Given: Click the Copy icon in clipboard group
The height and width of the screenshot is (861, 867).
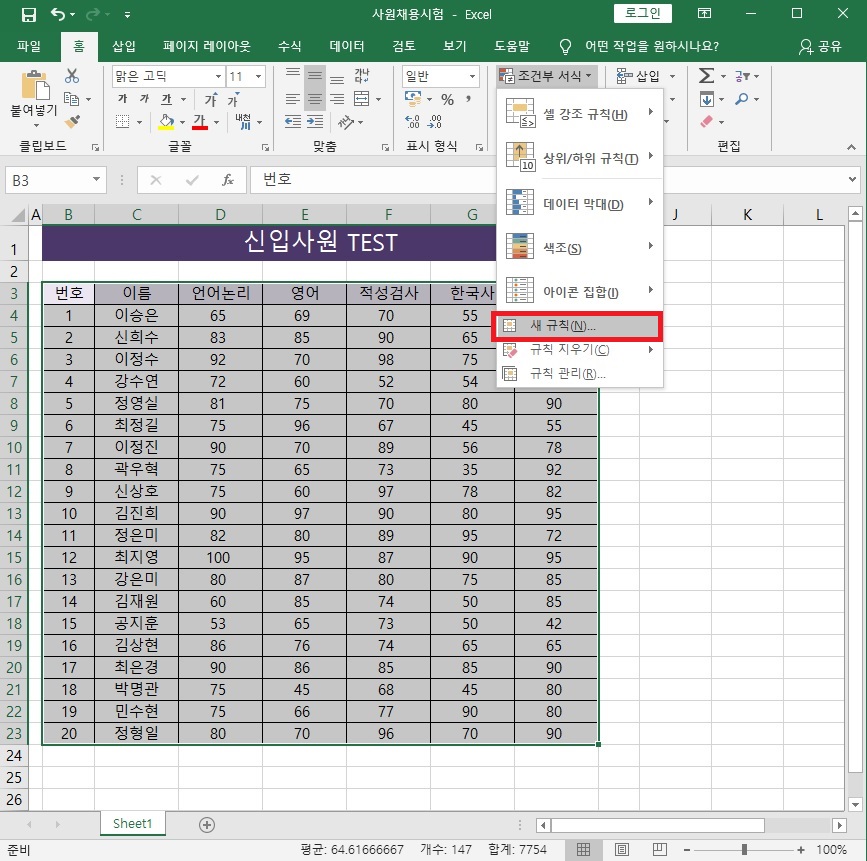Looking at the screenshot, I should pyautogui.click(x=72, y=99).
